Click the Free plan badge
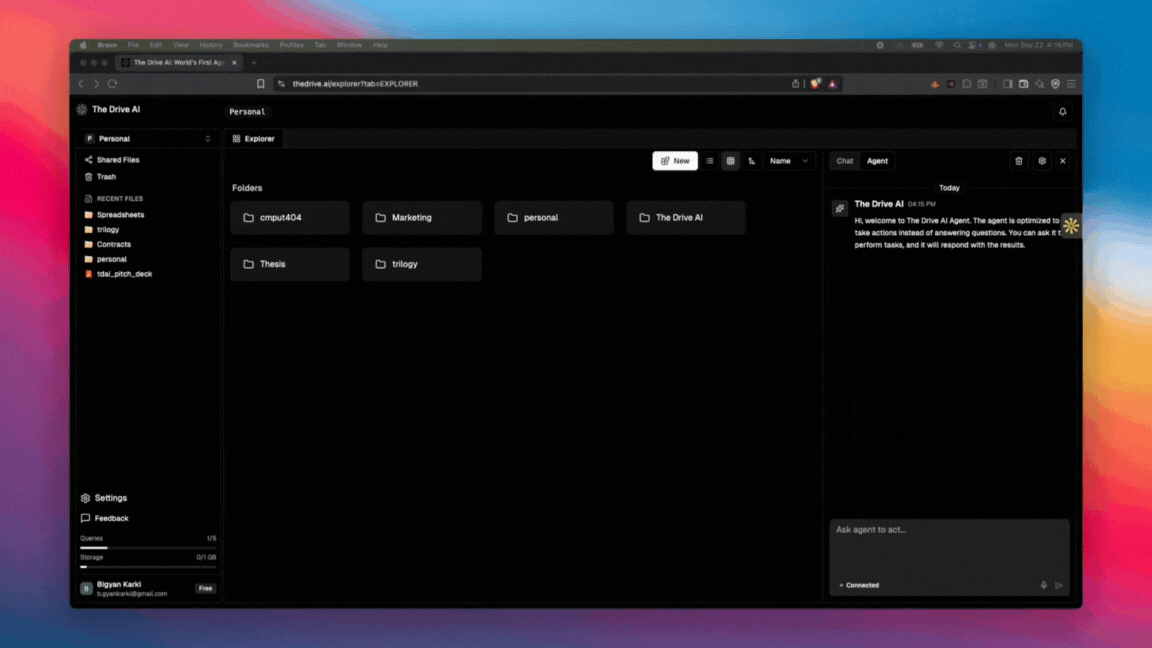This screenshot has height=648, width=1152. tap(205, 588)
